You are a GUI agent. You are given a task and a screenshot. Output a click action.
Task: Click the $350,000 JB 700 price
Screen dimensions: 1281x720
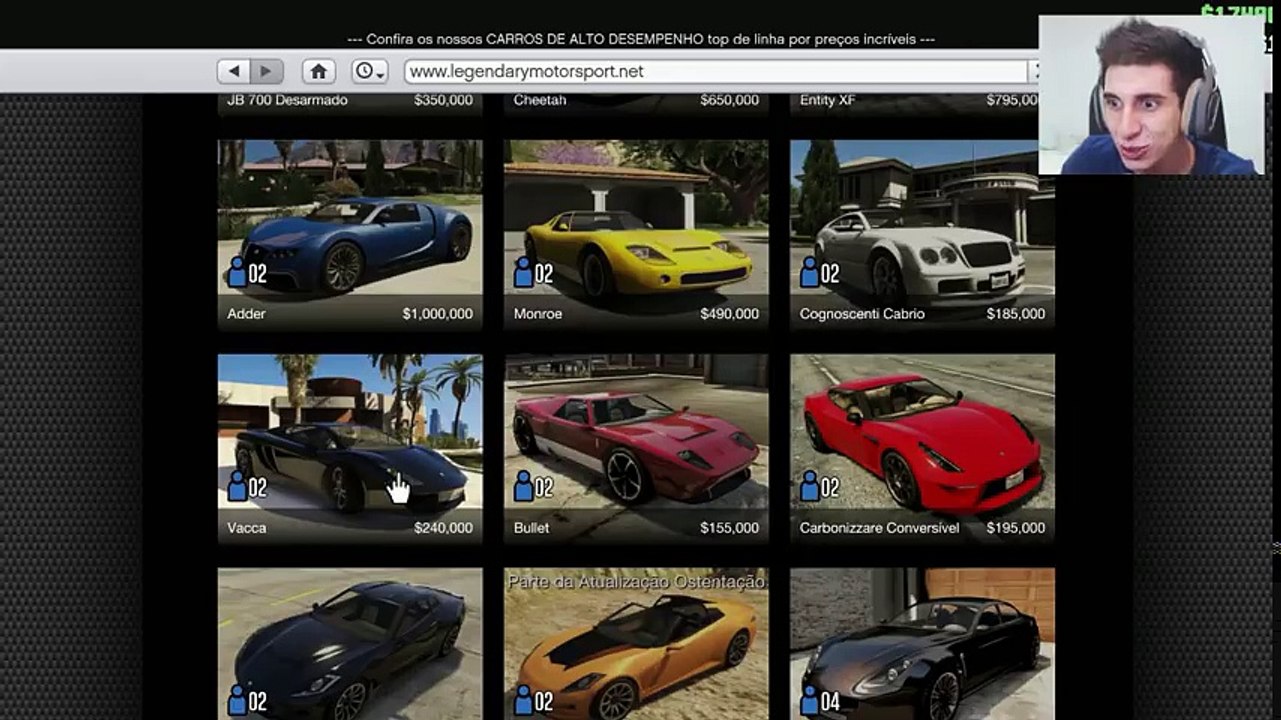444,100
